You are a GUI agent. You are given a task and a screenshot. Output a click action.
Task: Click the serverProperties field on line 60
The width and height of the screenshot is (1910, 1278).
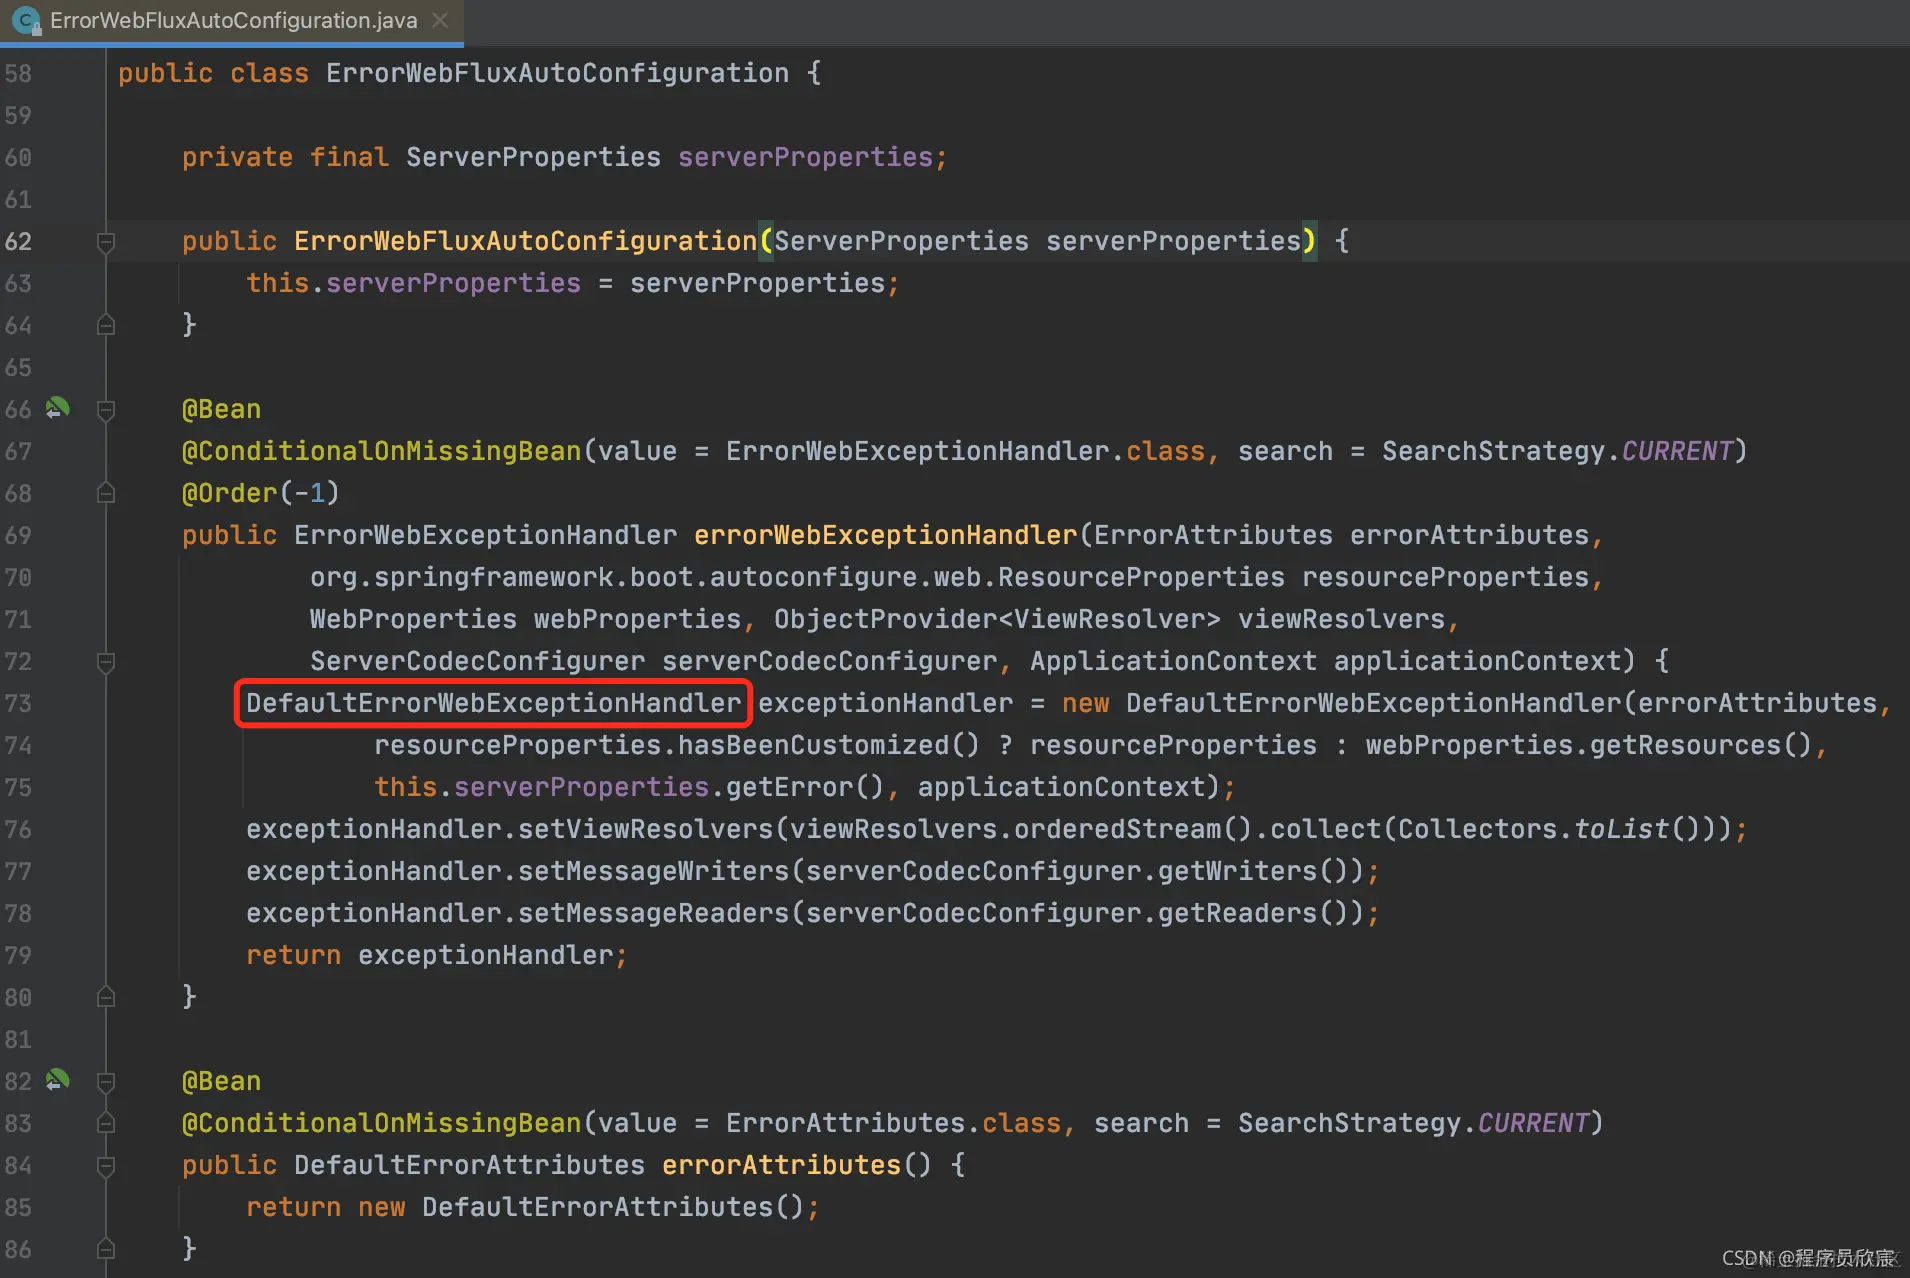pos(806,157)
